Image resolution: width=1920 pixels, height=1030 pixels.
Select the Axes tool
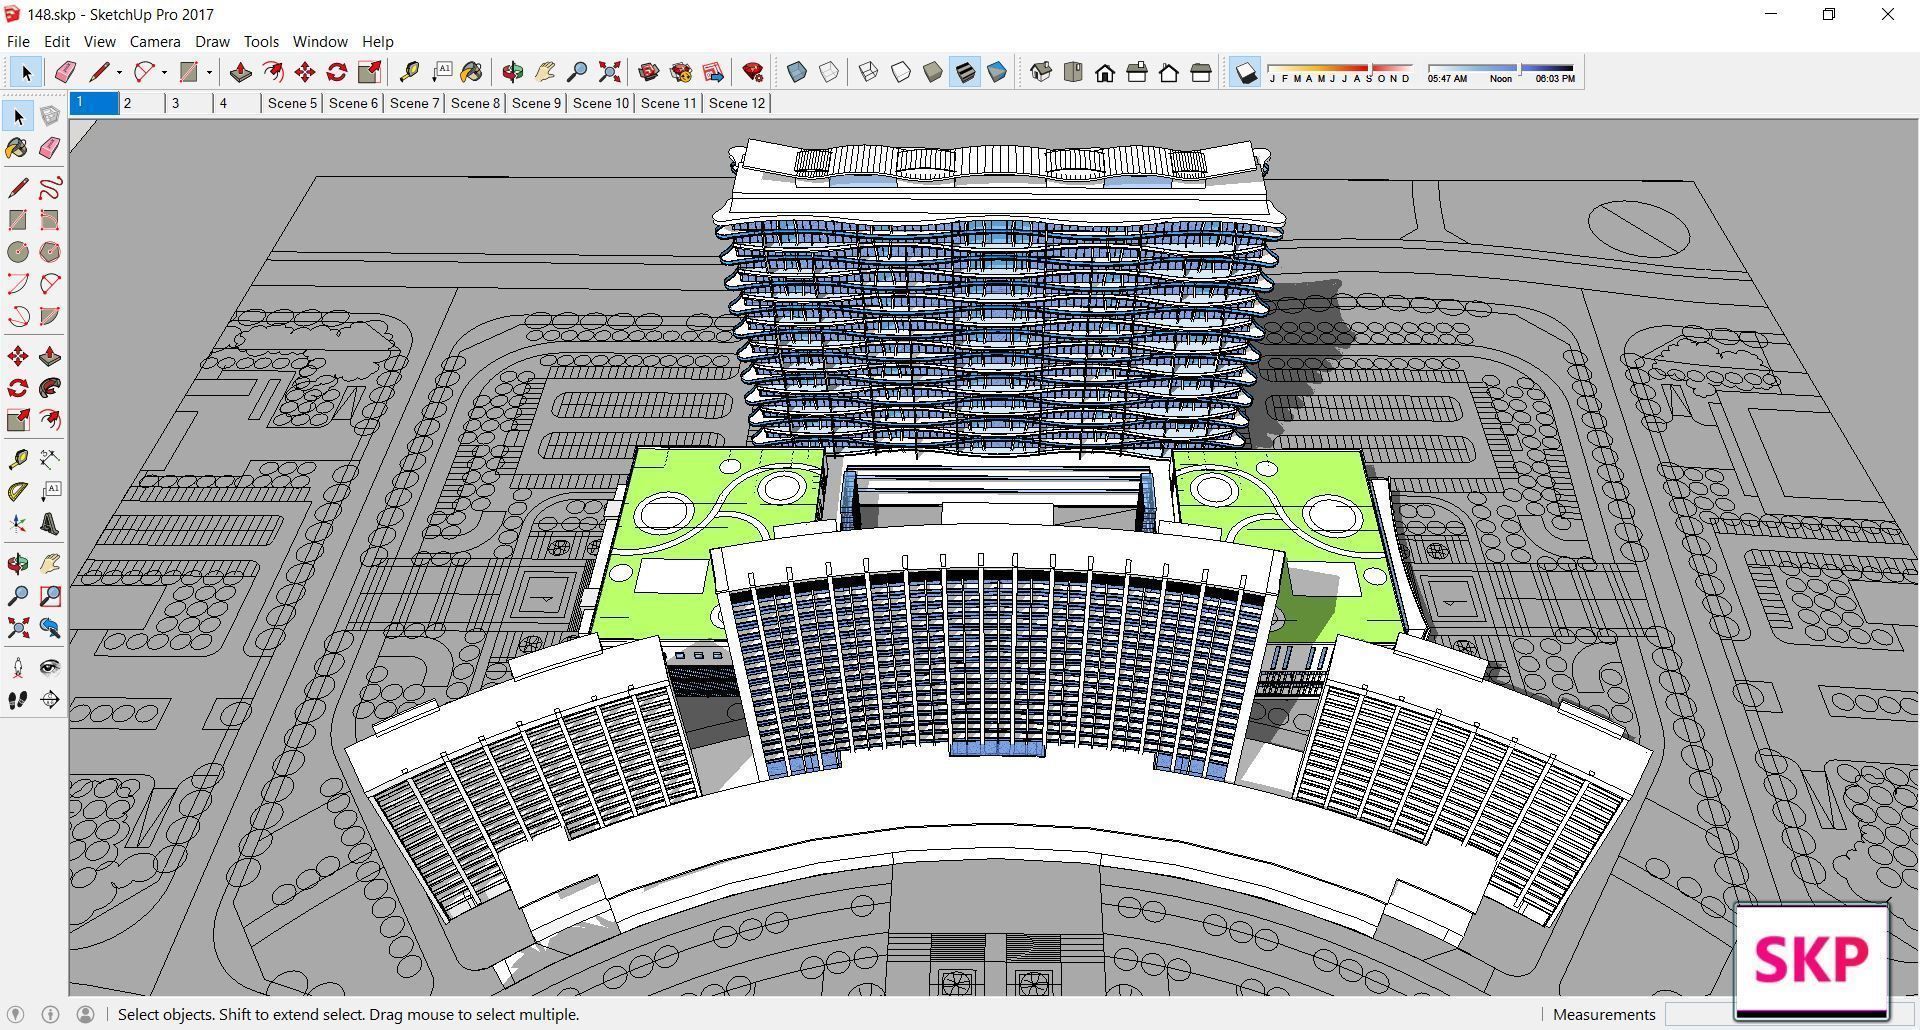[18, 523]
